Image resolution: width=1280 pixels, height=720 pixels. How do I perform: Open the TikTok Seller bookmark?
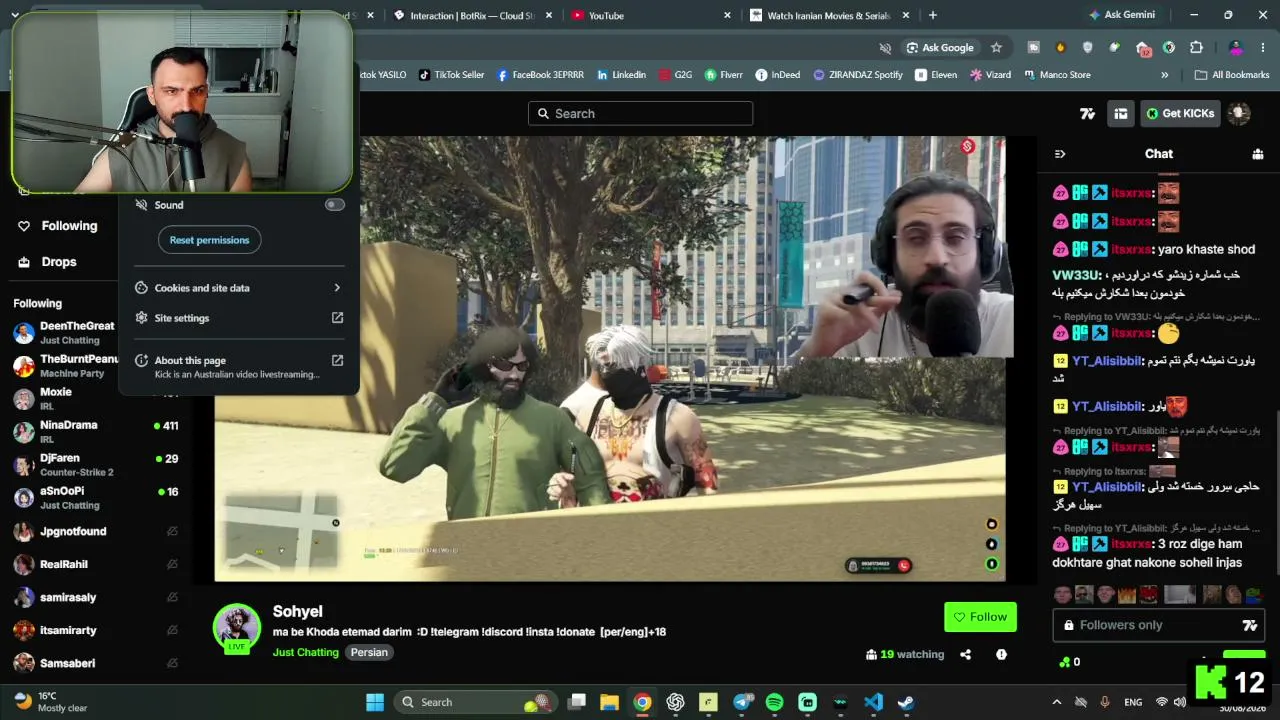[x=451, y=75]
